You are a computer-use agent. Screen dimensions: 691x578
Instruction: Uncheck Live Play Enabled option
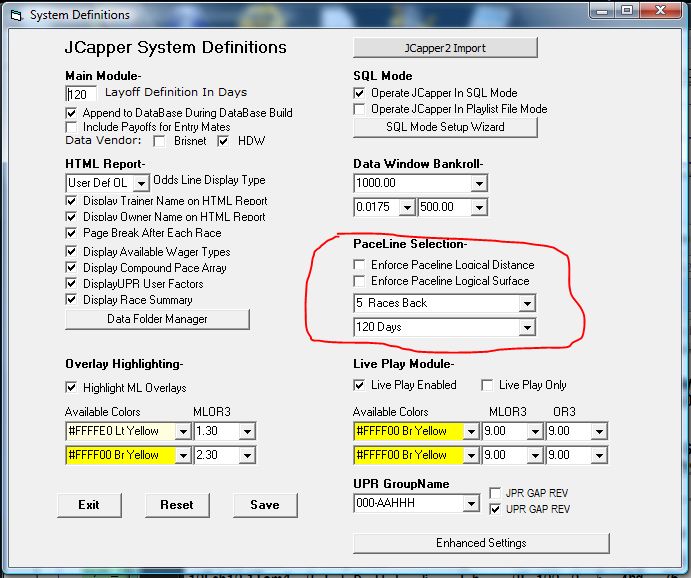(x=360, y=385)
